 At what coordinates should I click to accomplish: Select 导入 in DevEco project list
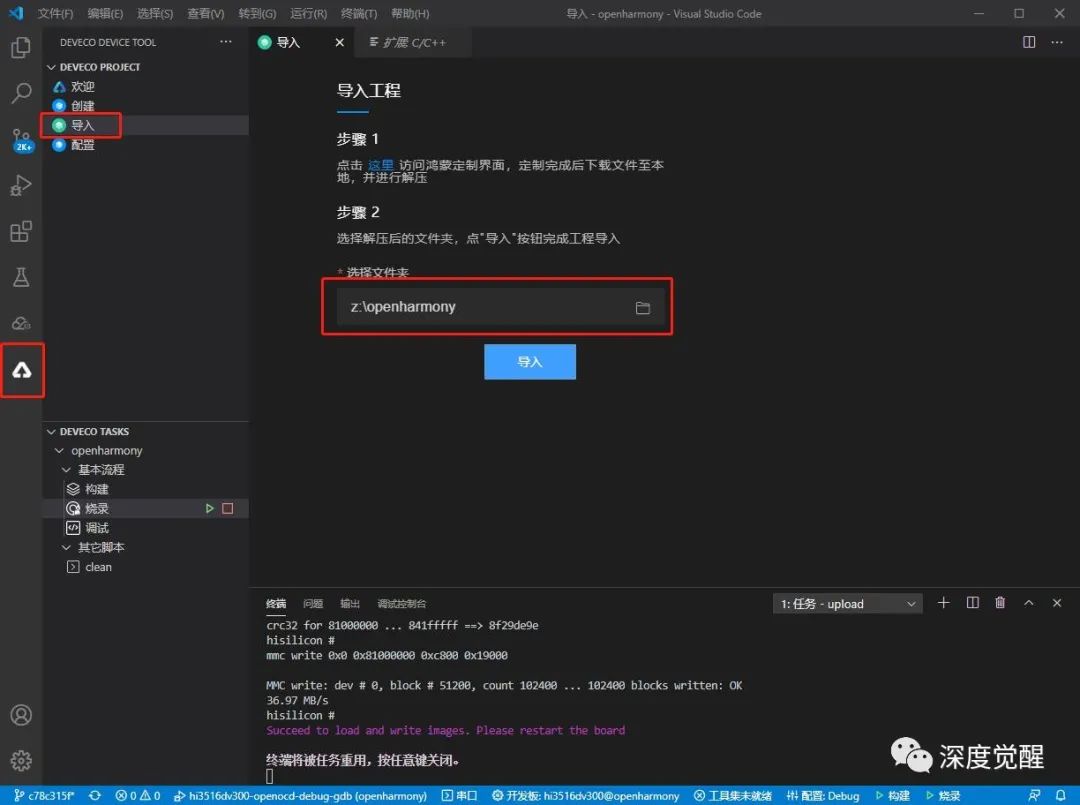83,125
